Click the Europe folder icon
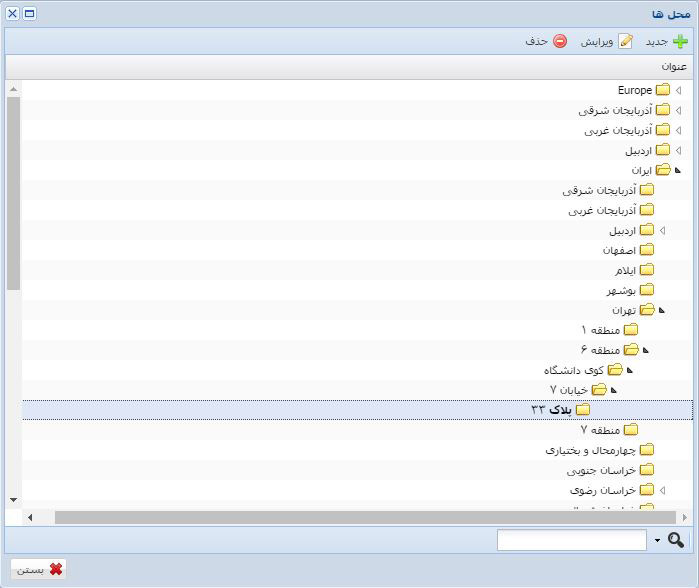 click(663, 90)
